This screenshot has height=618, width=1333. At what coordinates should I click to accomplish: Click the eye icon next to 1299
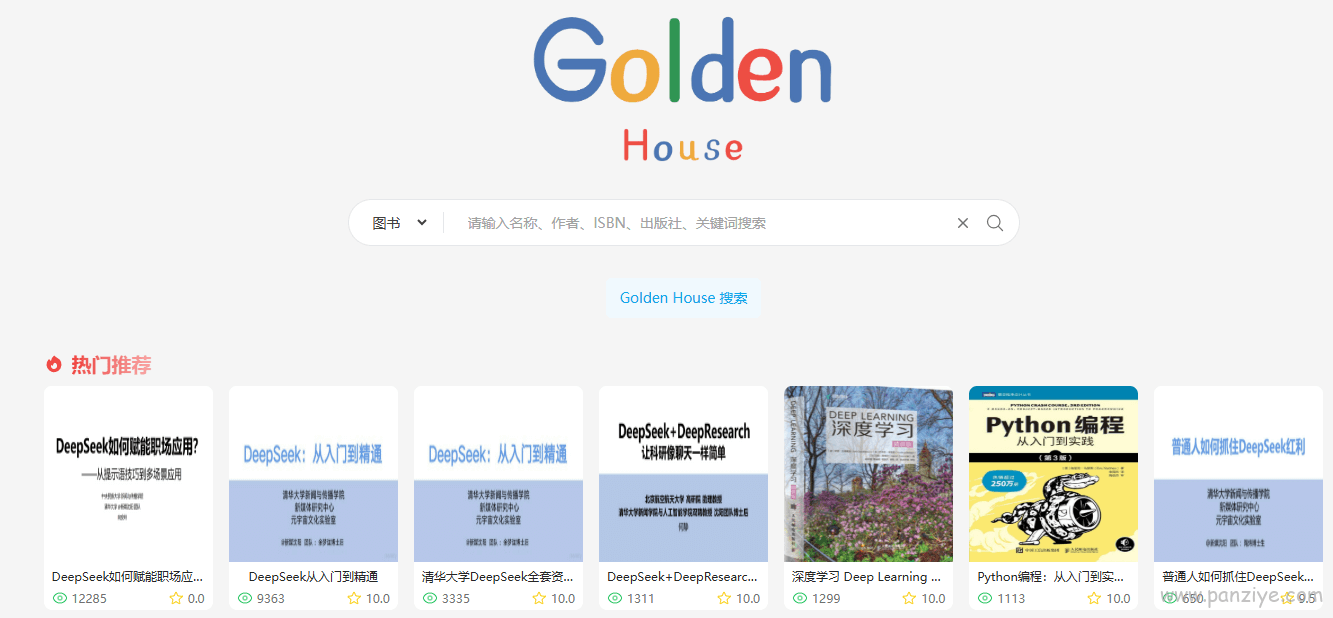[800, 599]
